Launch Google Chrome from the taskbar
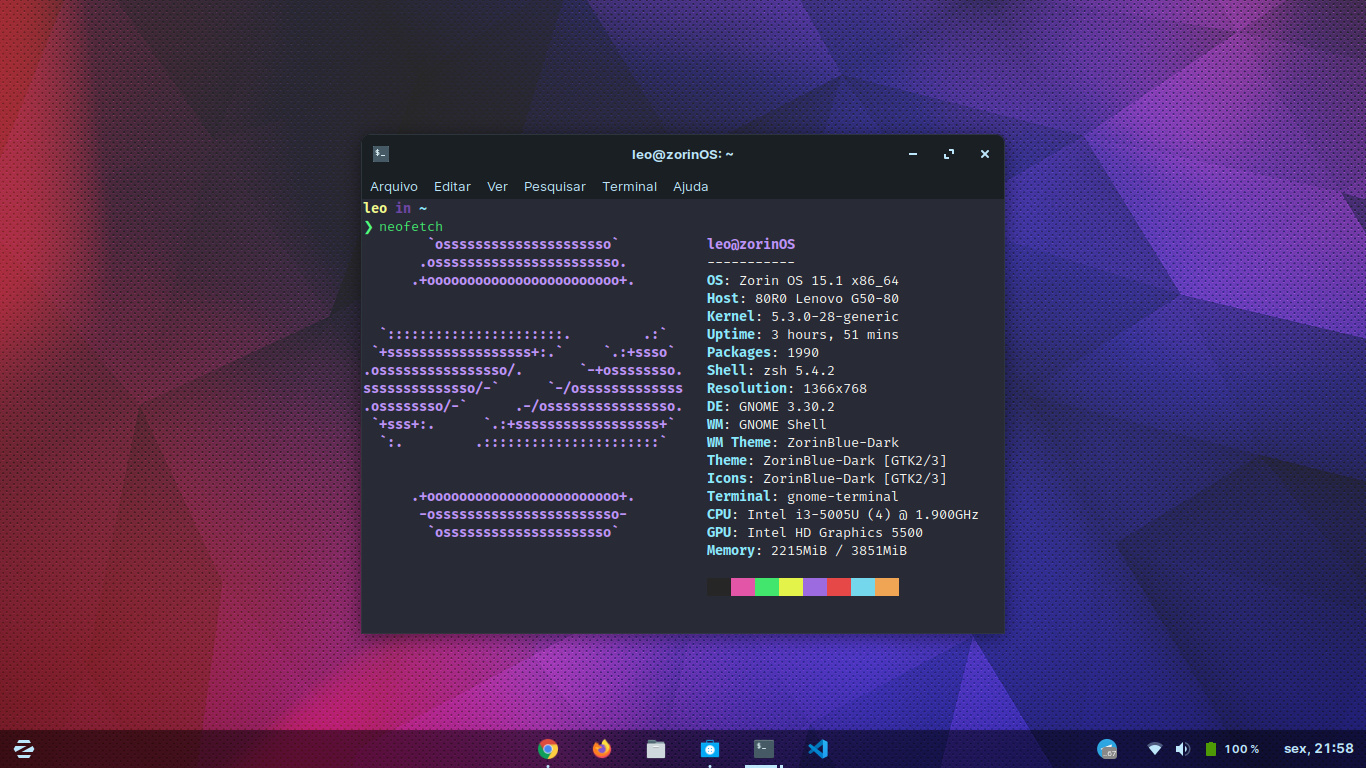 pyautogui.click(x=548, y=748)
